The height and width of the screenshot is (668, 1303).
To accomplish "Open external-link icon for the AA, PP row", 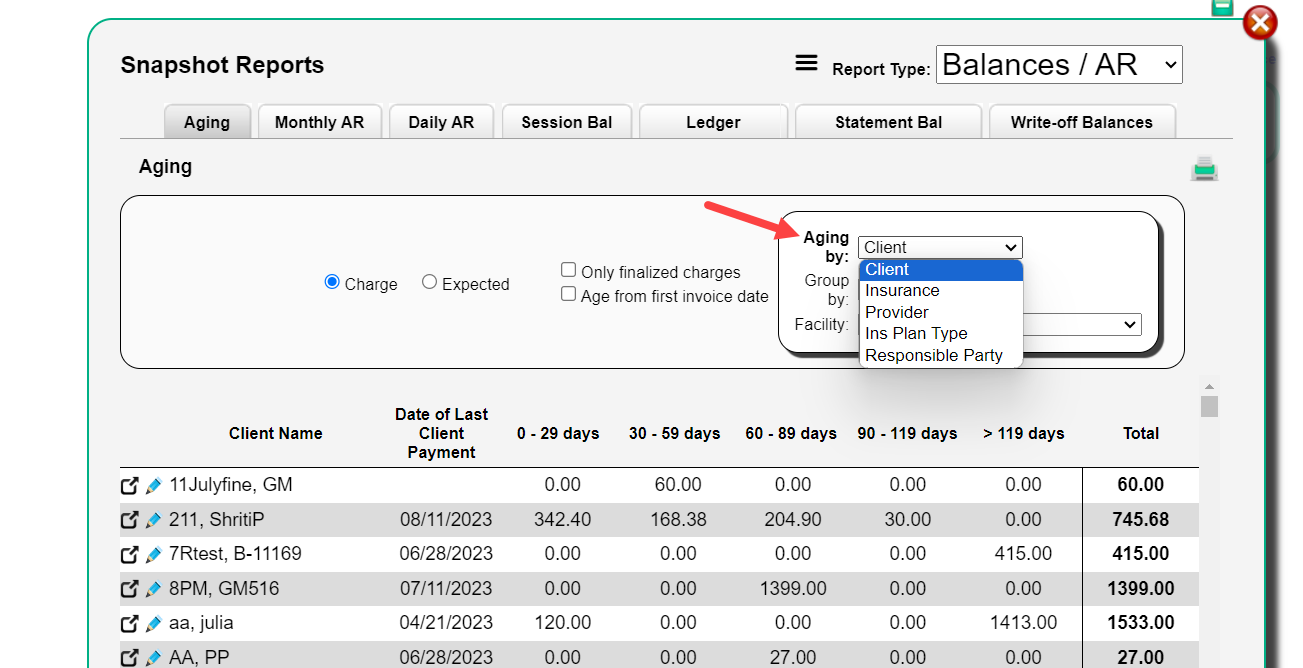I will [x=129, y=657].
